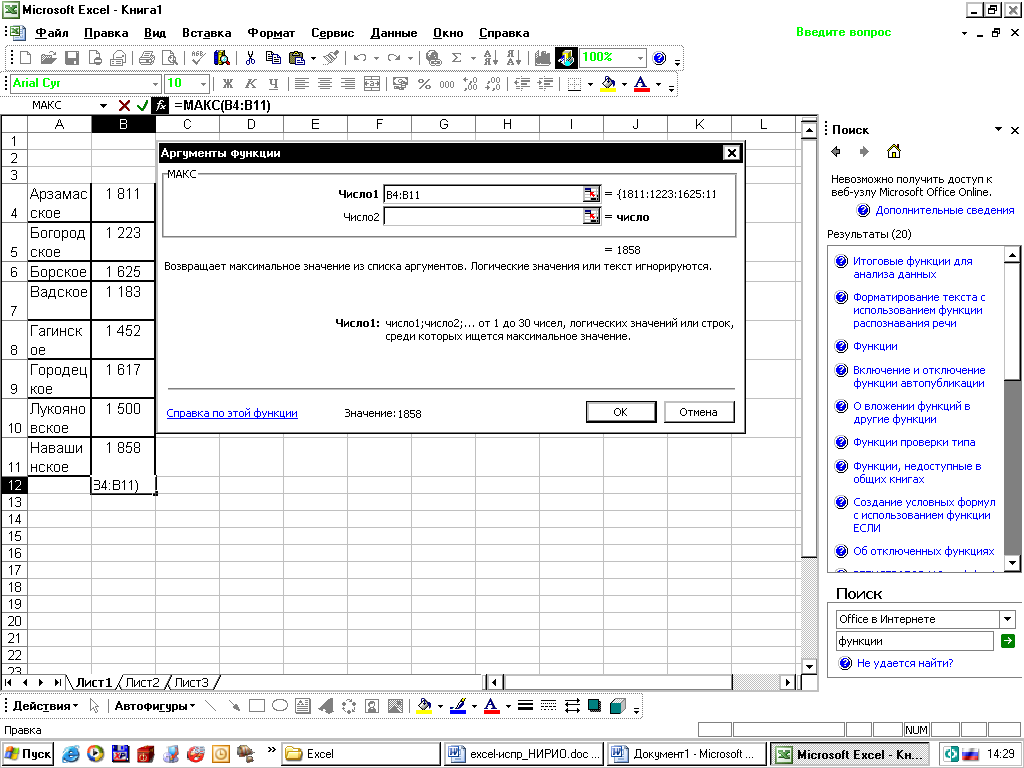Click the Chart Wizard icon
Viewport: 1024px width, 768px height.
pos(542,58)
